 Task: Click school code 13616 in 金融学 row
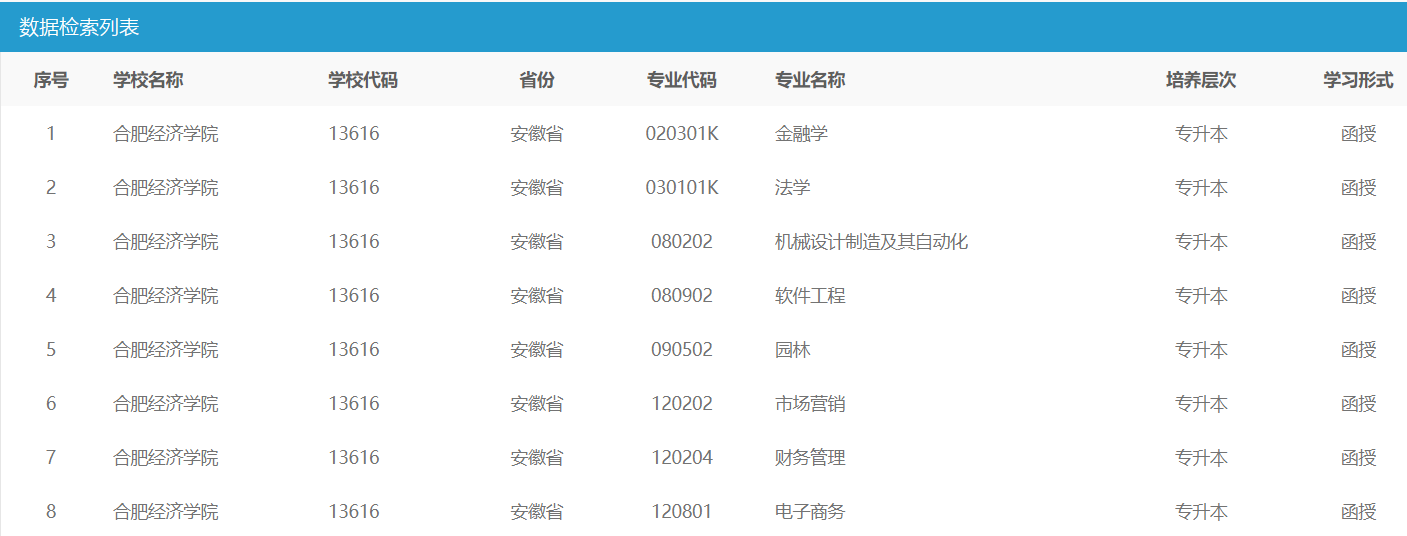pyautogui.click(x=354, y=133)
